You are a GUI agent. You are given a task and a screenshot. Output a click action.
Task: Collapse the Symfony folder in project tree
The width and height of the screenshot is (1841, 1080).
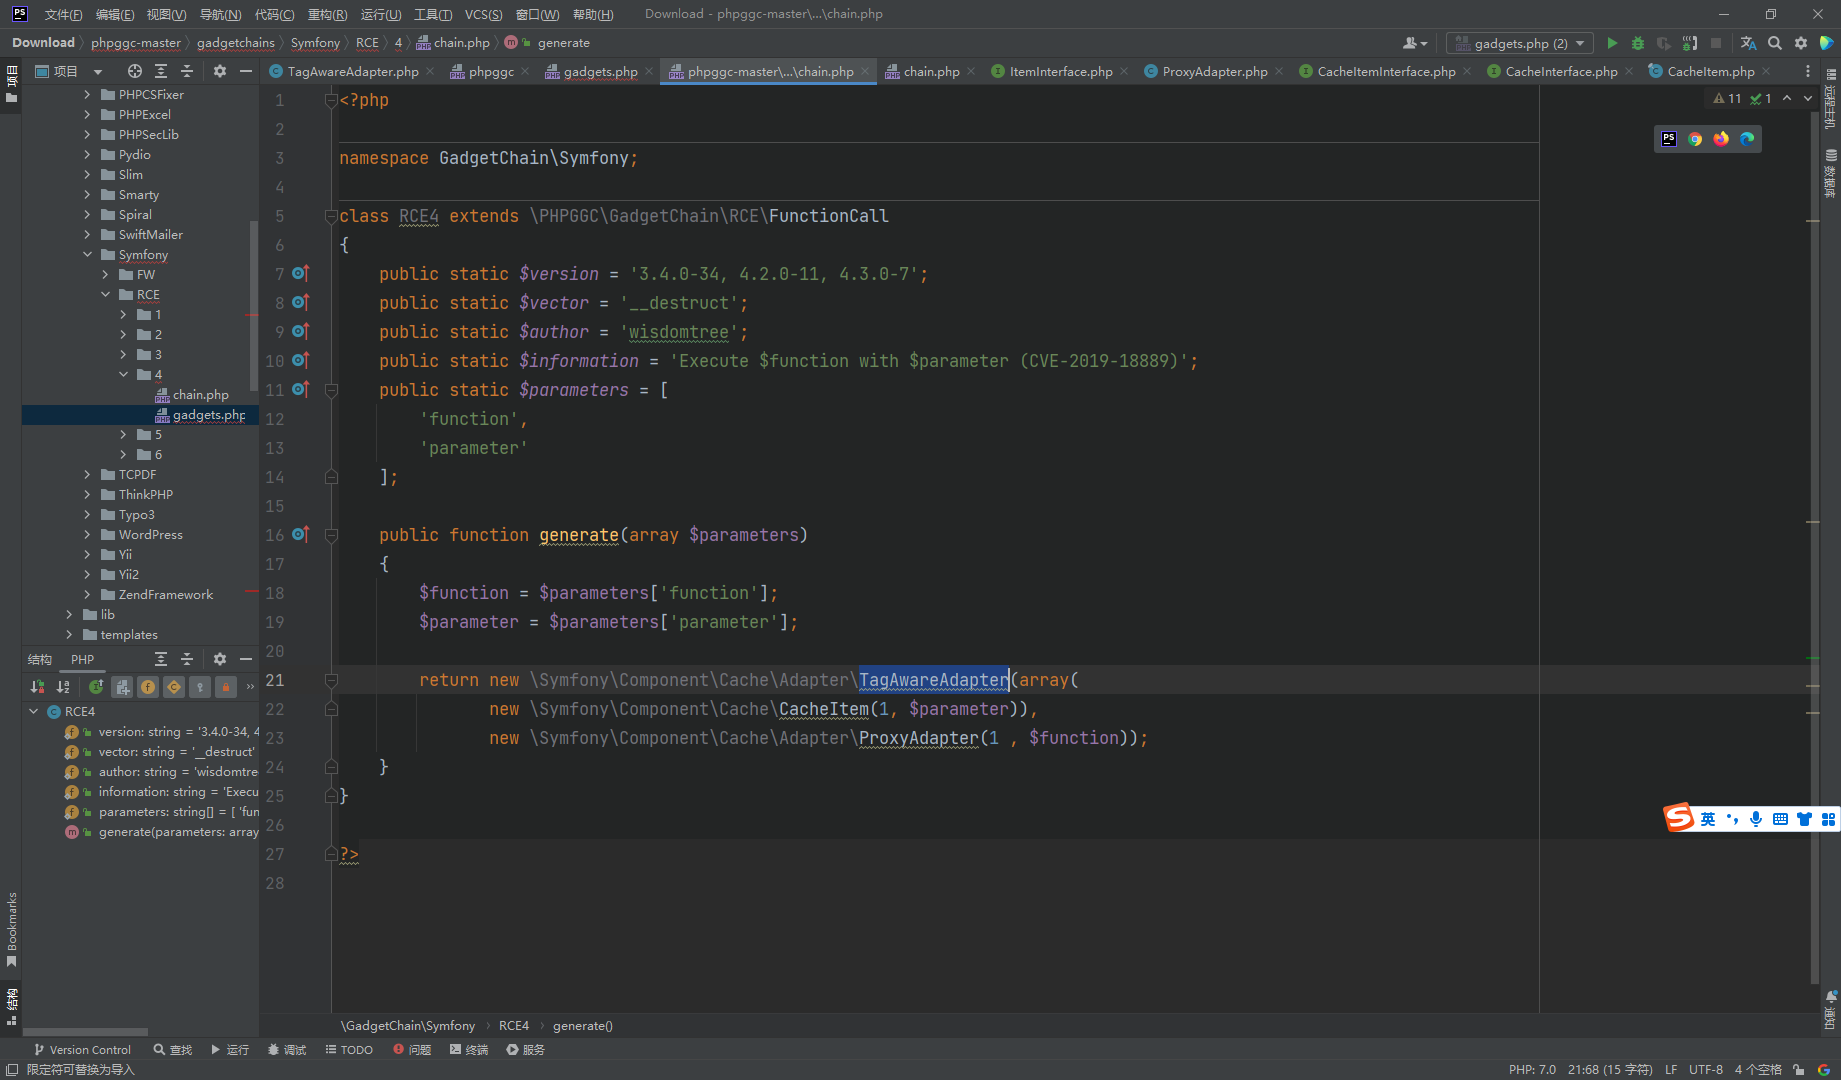[87, 255]
